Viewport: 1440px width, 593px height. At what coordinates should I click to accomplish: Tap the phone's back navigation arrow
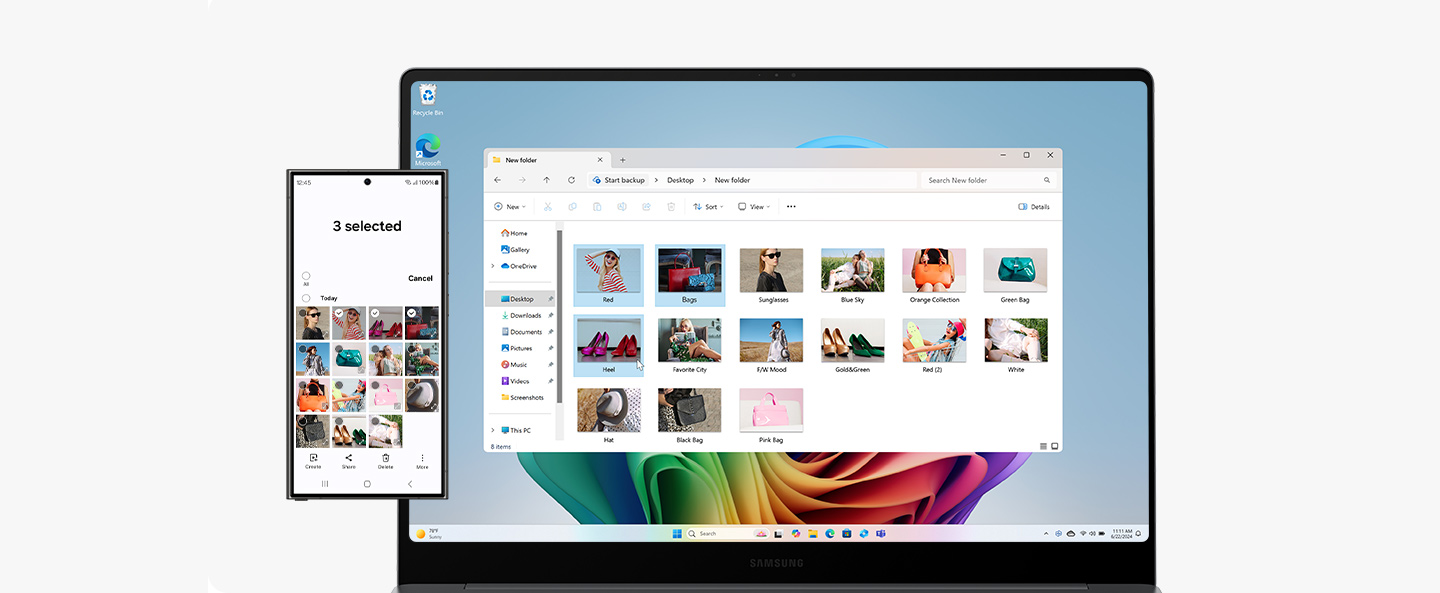(x=409, y=484)
